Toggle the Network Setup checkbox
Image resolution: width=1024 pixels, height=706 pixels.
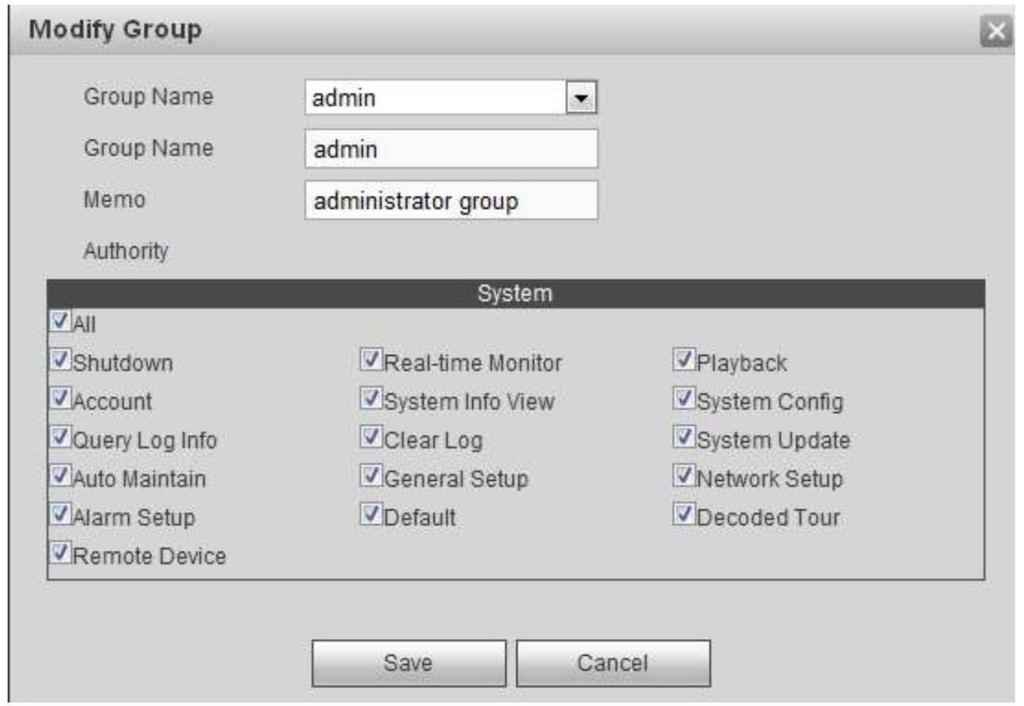coord(684,475)
